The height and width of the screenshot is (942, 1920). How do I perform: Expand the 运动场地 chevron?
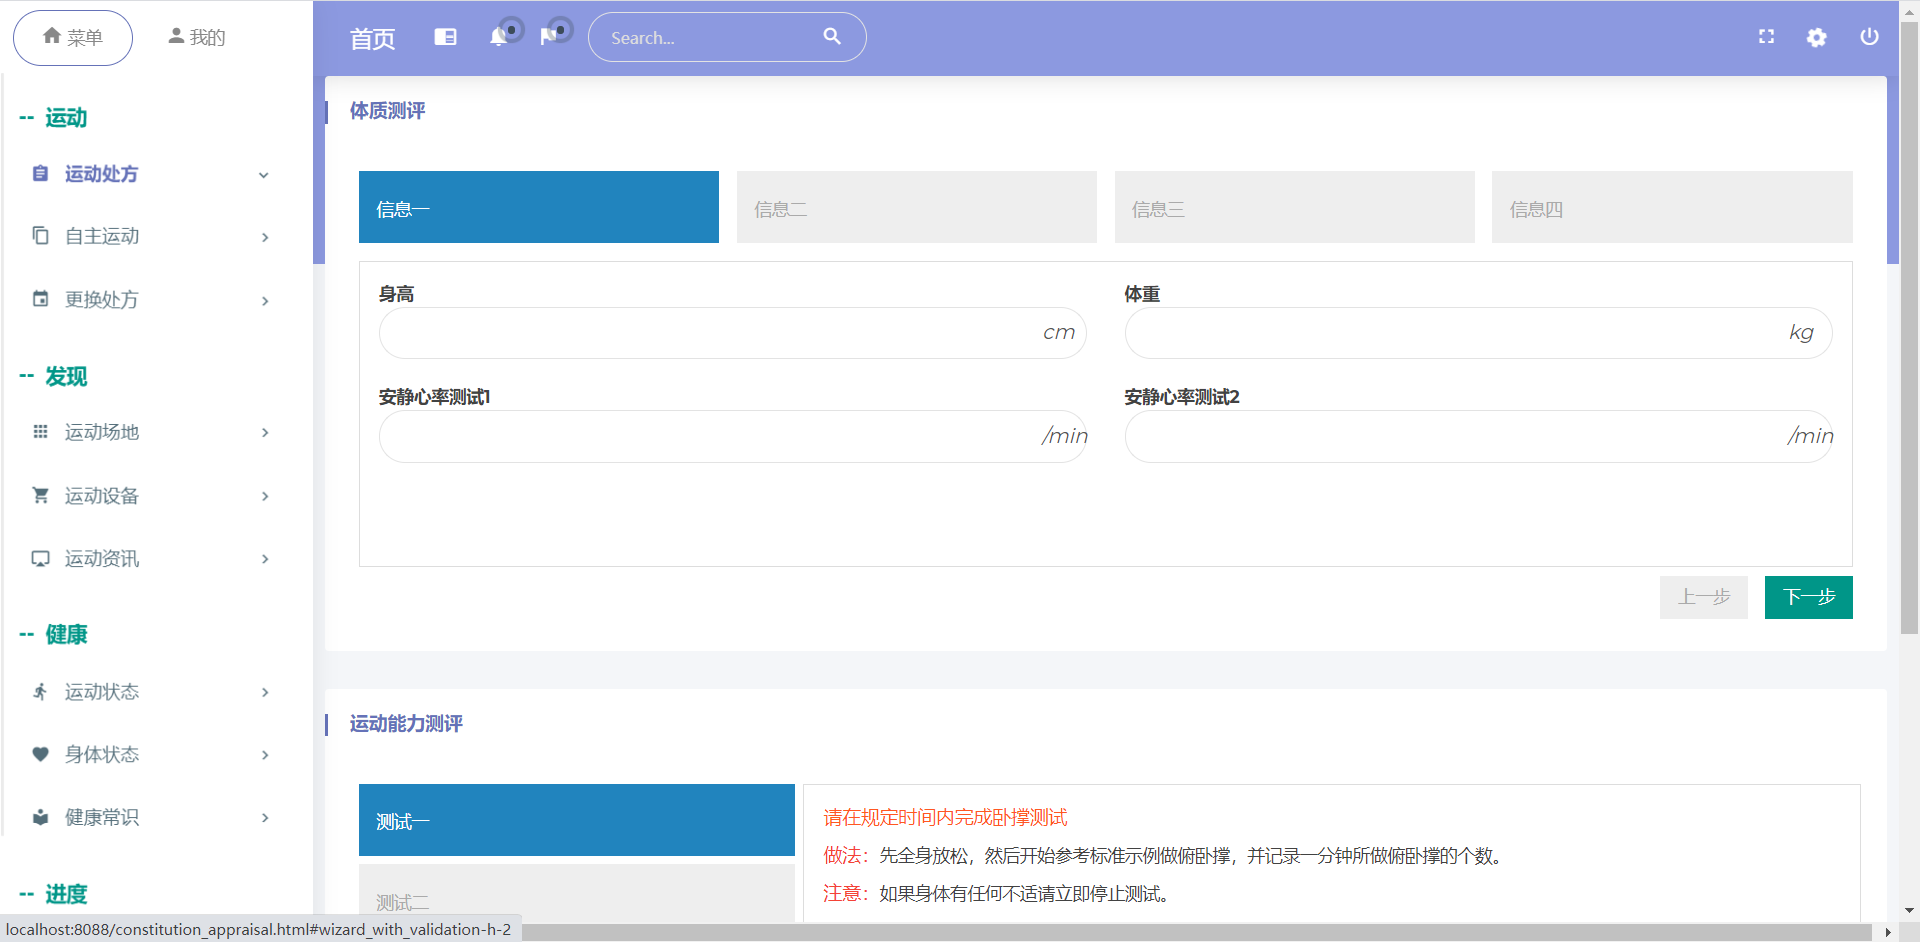265,433
